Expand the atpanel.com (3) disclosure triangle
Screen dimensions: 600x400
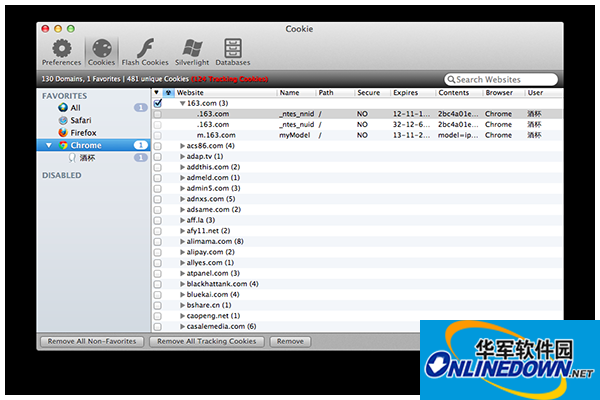tap(183, 273)
